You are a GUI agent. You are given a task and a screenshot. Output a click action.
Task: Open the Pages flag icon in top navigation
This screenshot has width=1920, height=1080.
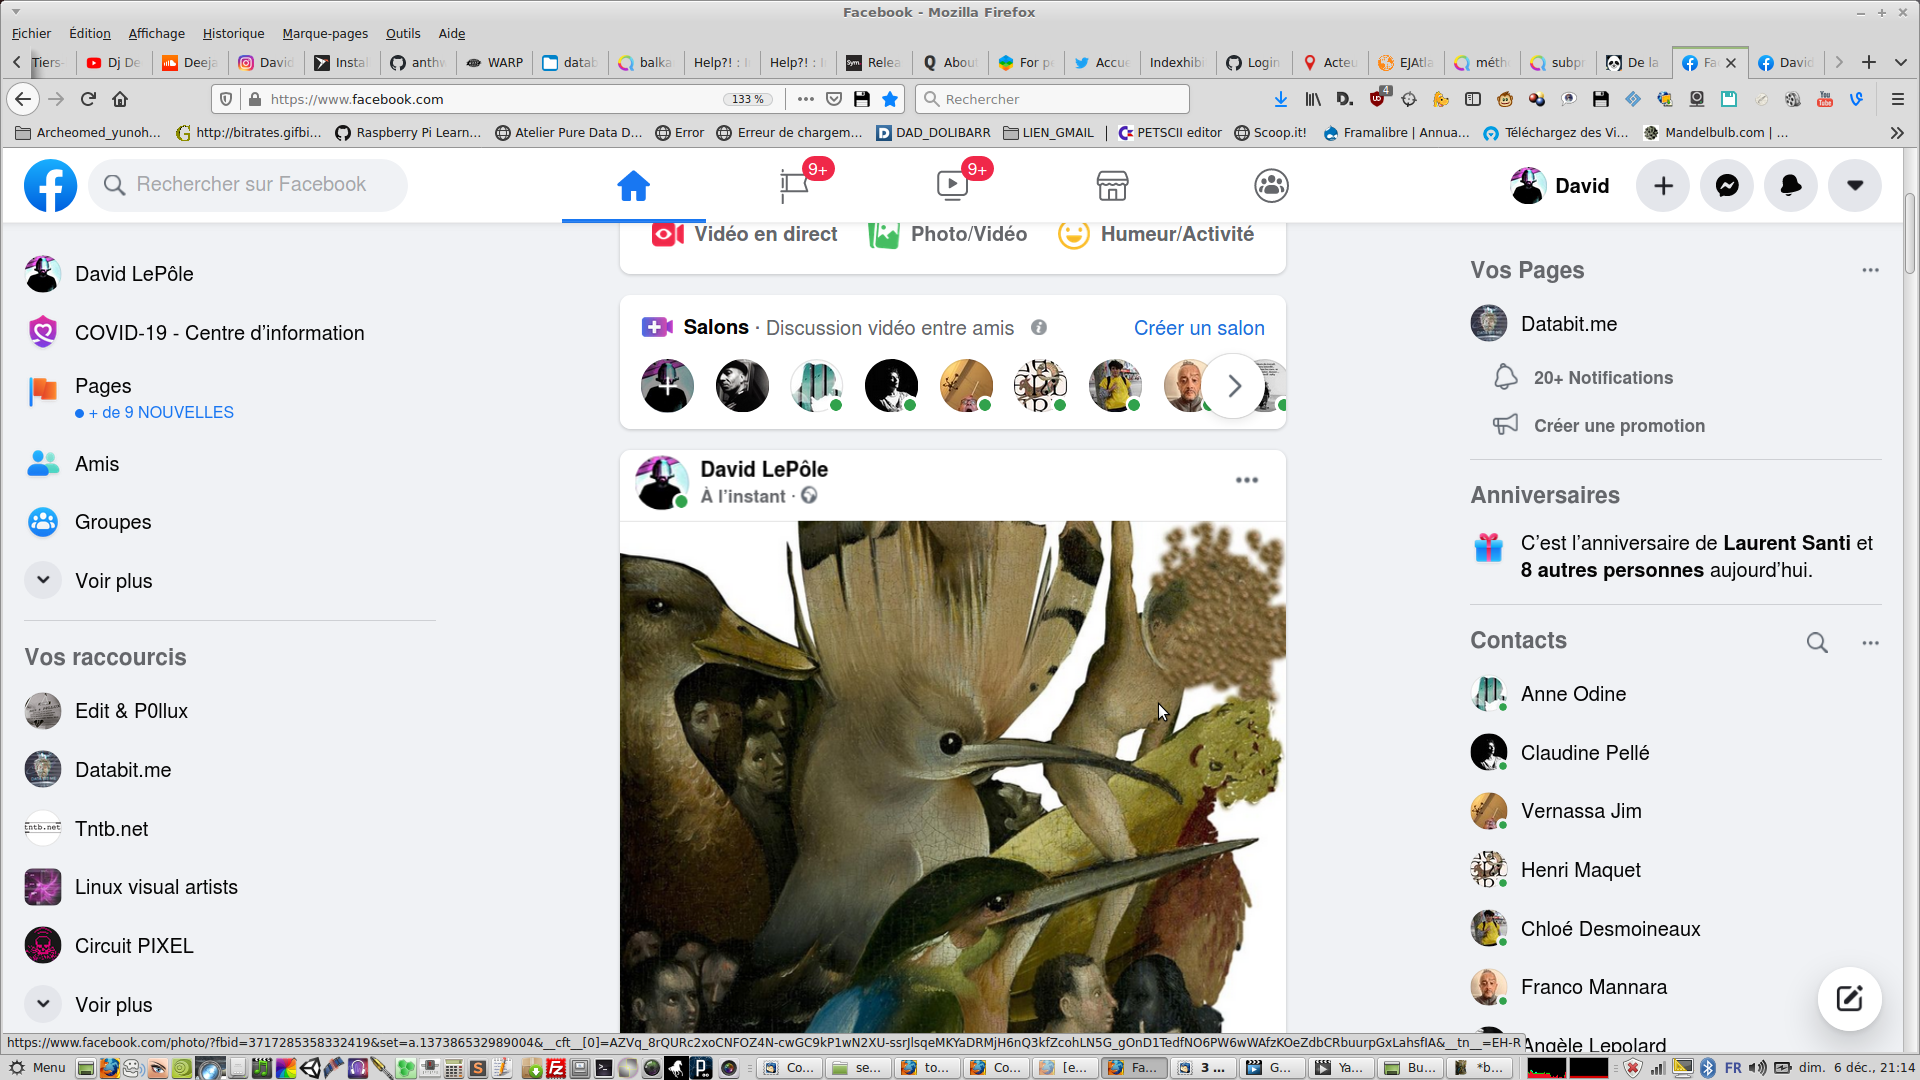tap(794, 186)
